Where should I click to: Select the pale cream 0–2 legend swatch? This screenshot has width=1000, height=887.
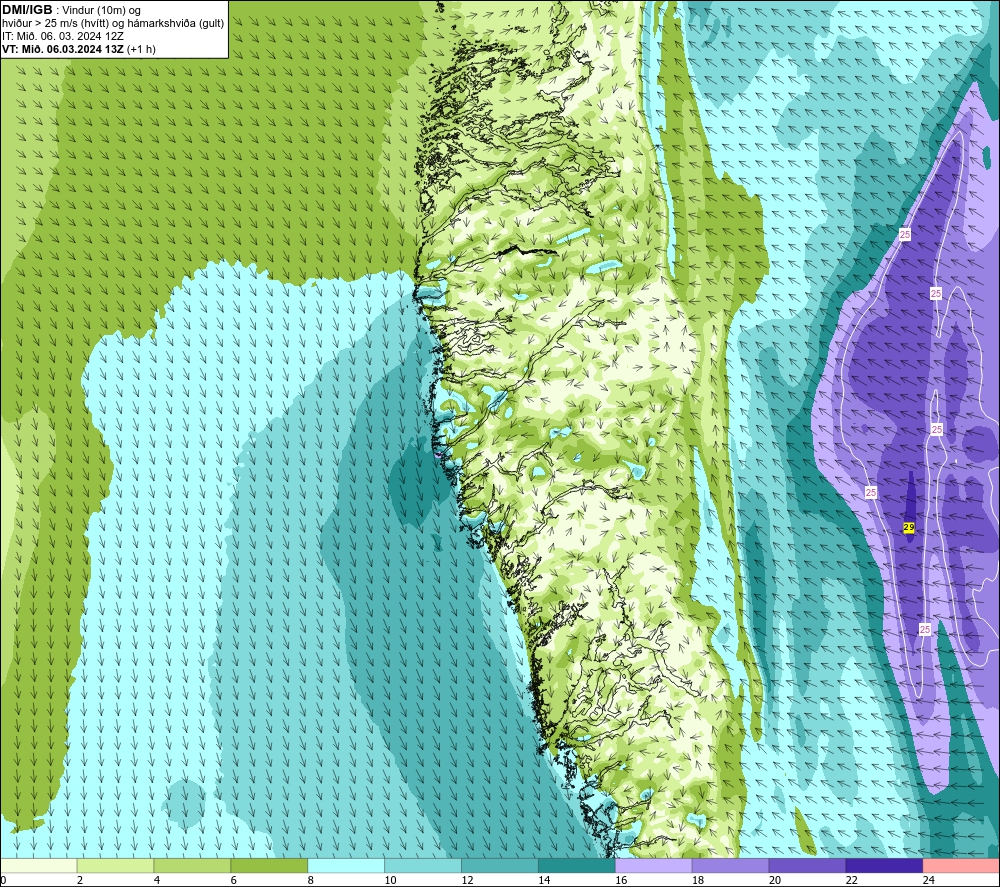point(38,865)
